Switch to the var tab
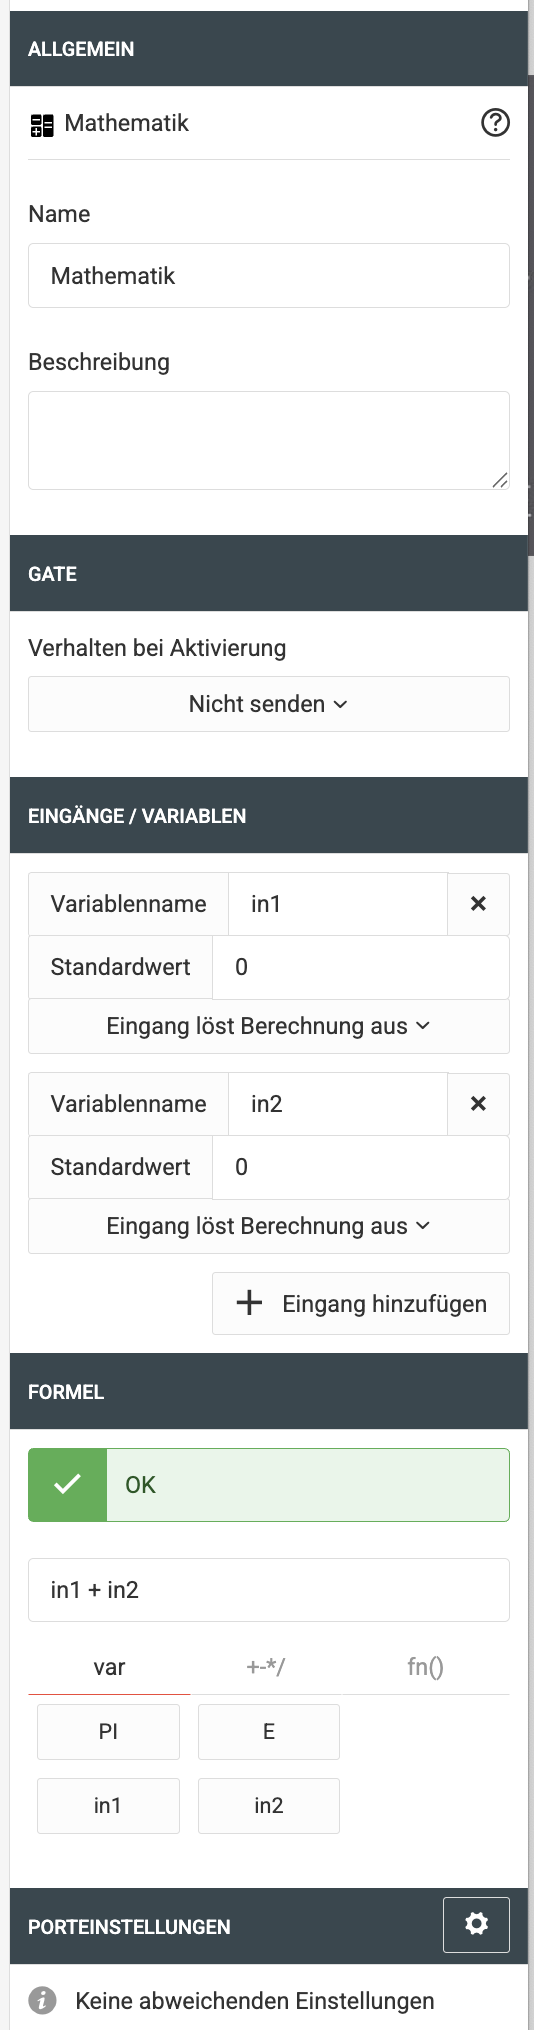The image size is (534, 2030). (109, 1667)
